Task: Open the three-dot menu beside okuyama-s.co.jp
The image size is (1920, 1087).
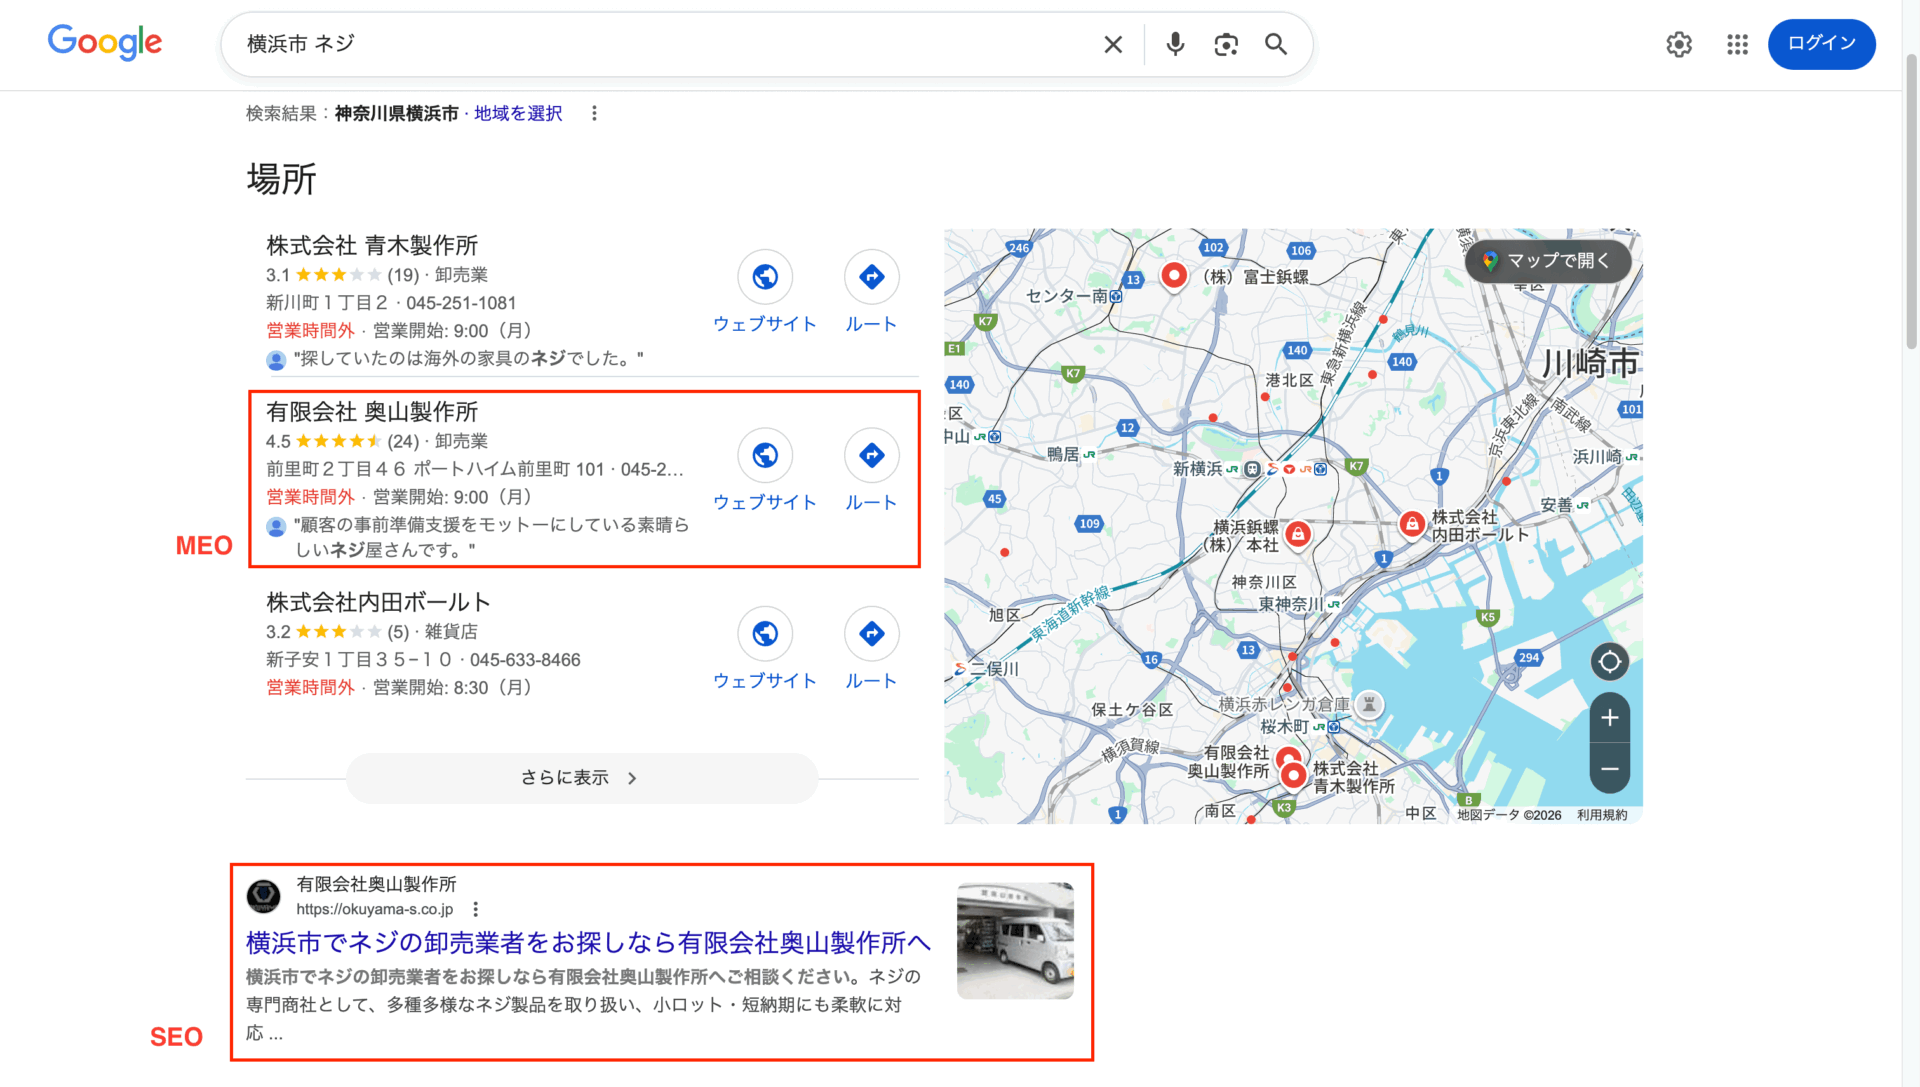Action: (x=477, y=909)
